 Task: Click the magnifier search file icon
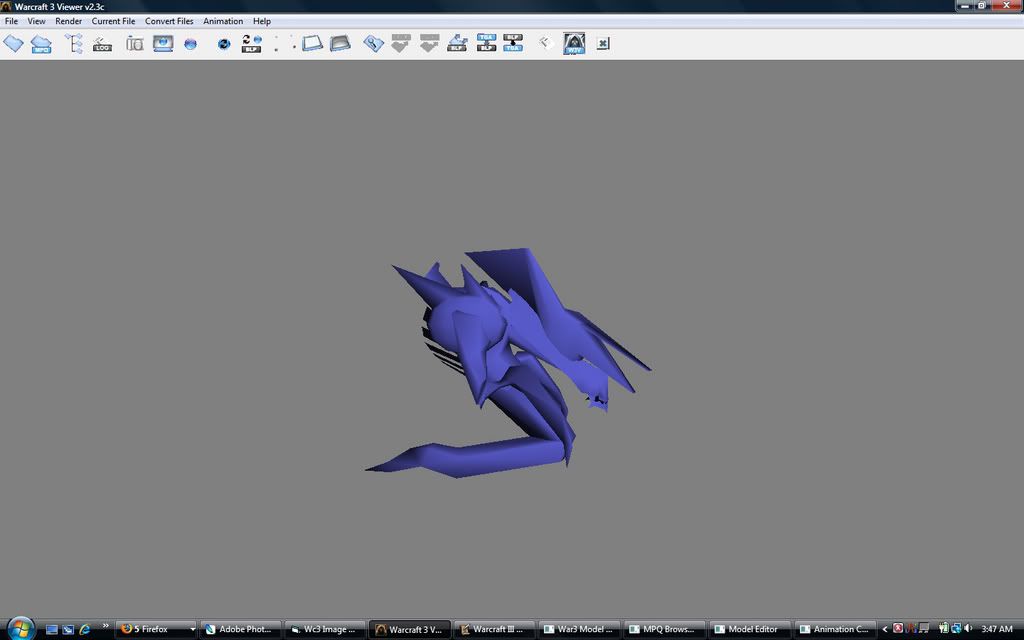point(373,44)
